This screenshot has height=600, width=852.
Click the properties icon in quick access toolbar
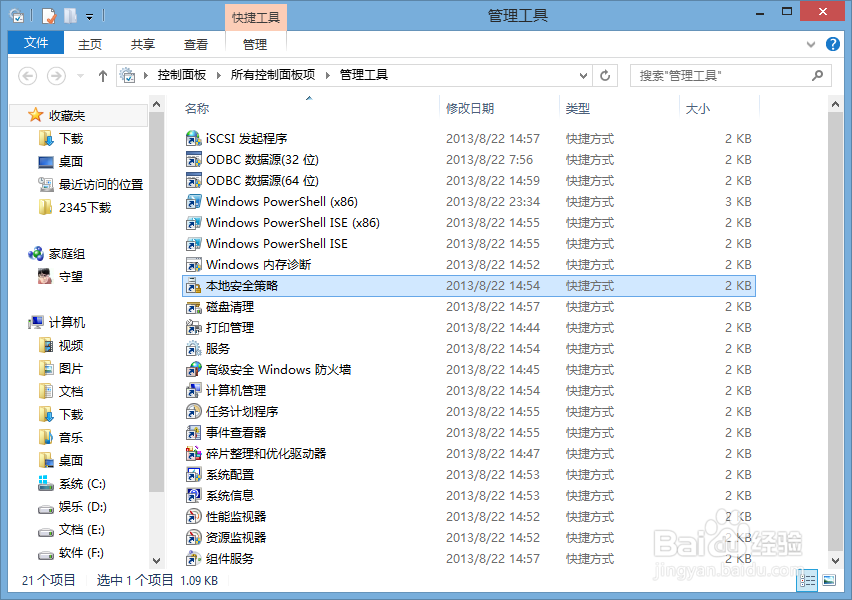[48, 16]
